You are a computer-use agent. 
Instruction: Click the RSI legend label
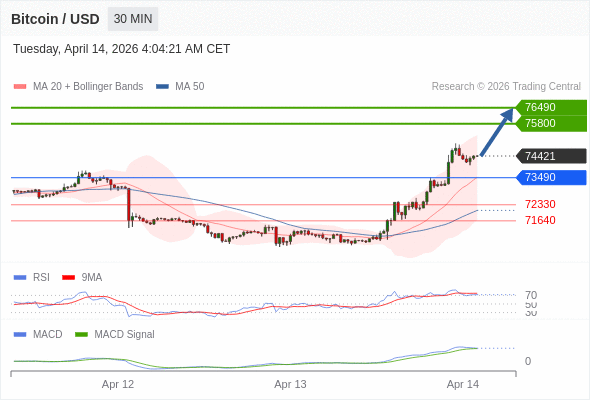coord(41,278)
